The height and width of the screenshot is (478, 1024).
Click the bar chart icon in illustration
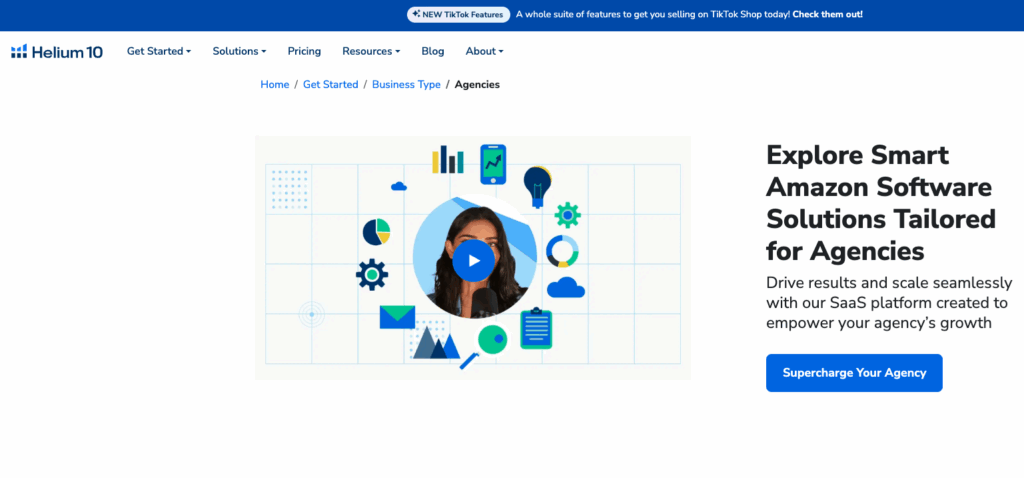[447, 160]
